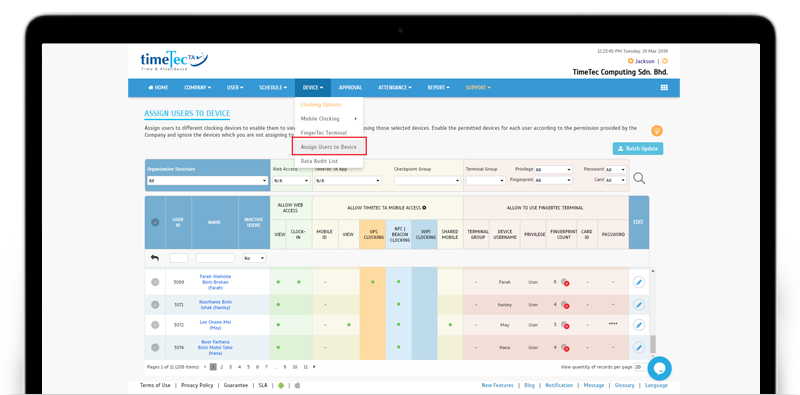
Task: Select row checkbox for user 5072
Action: pyautogui.click(x=155, y=325)
